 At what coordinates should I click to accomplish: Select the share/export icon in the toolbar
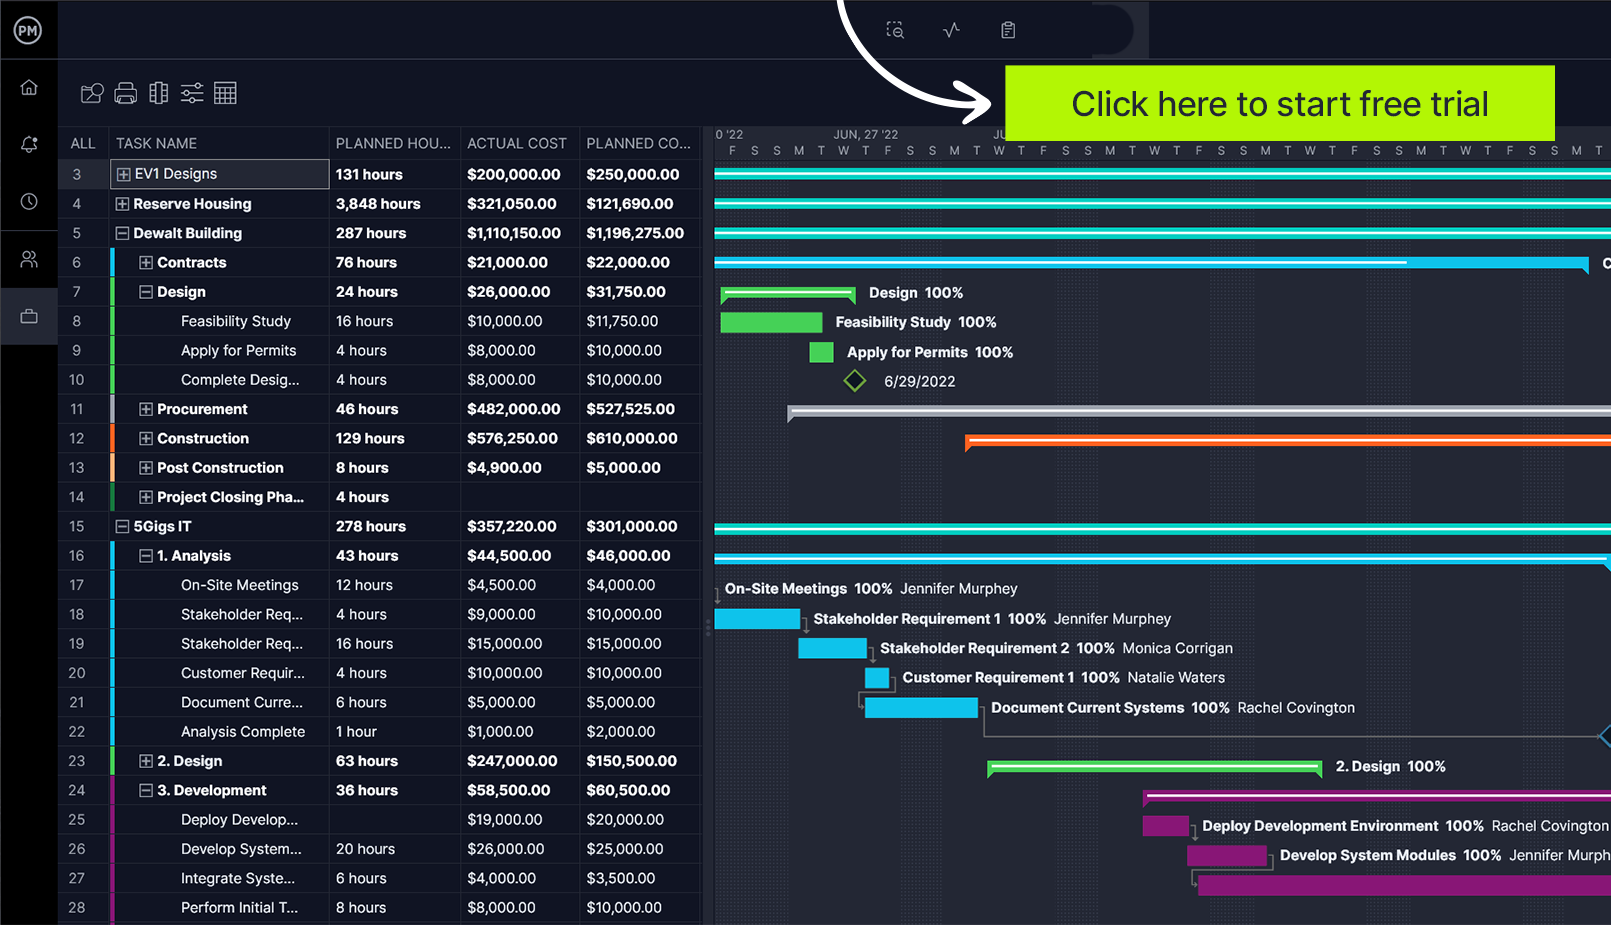pos(91,92)
